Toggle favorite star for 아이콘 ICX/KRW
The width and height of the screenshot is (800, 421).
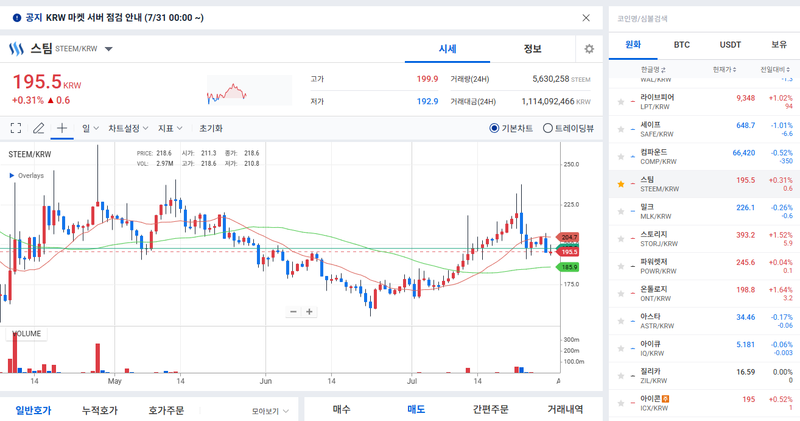tap(621, 403)
